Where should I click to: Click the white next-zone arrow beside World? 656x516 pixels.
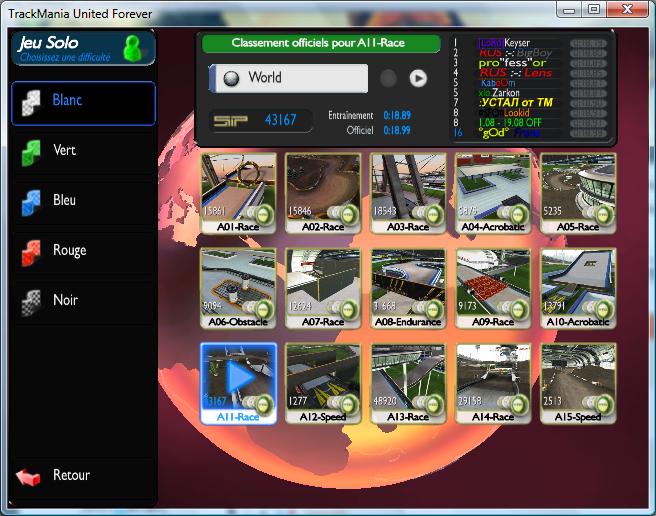click(x=418, y=78)
